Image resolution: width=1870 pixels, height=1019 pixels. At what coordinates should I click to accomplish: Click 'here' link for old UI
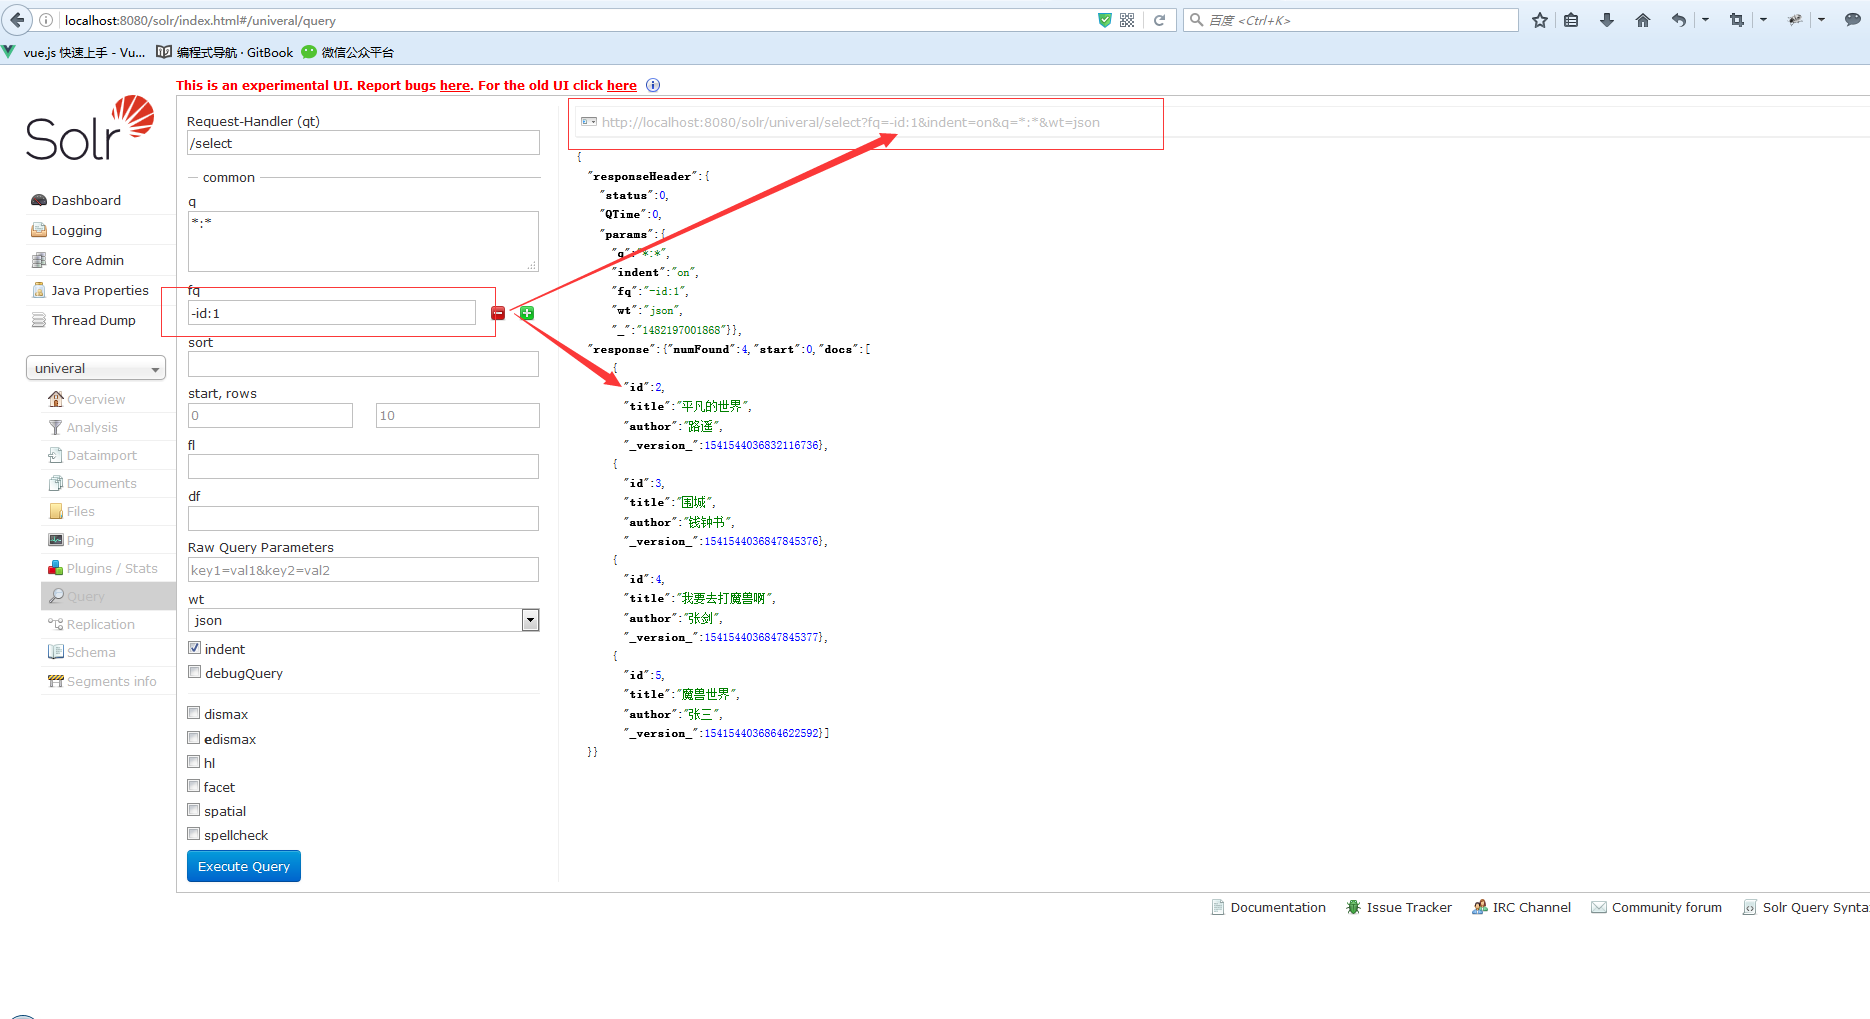[x=622, y=85]
